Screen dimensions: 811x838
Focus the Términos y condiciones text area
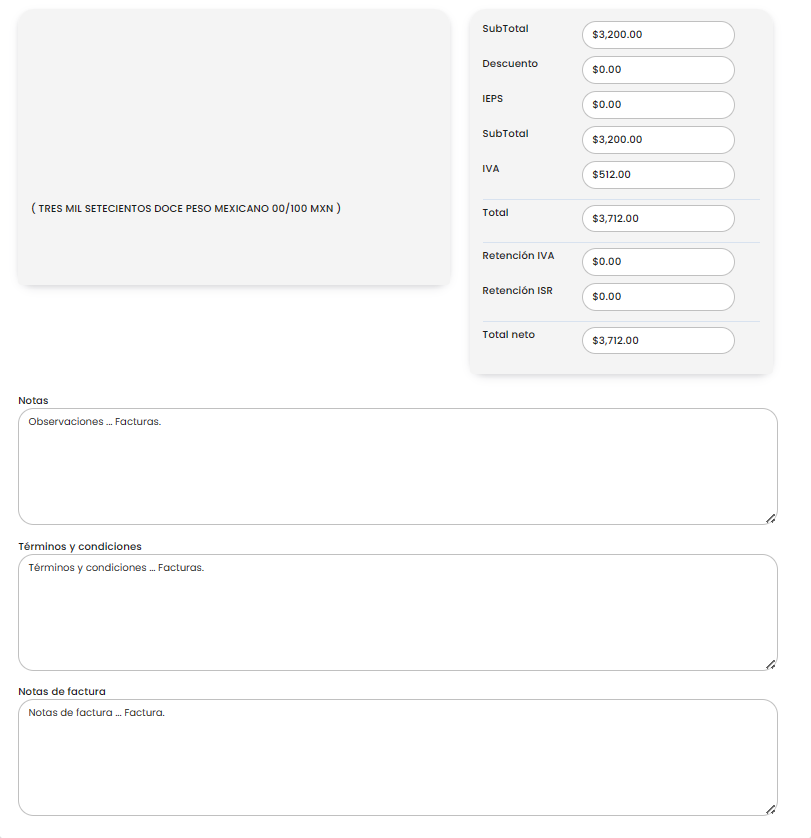(x=397, y=613)
